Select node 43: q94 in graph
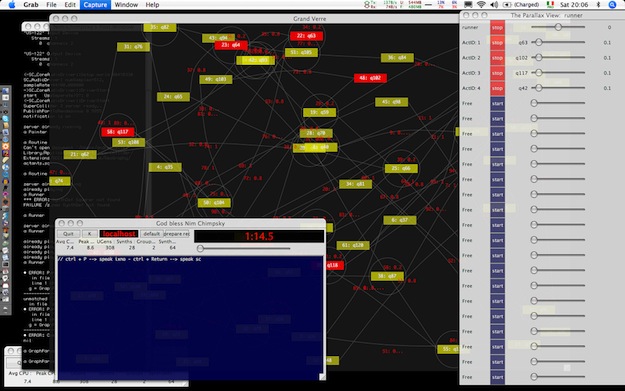This screenshot has width=625, height=391. [x=218, y=38]
